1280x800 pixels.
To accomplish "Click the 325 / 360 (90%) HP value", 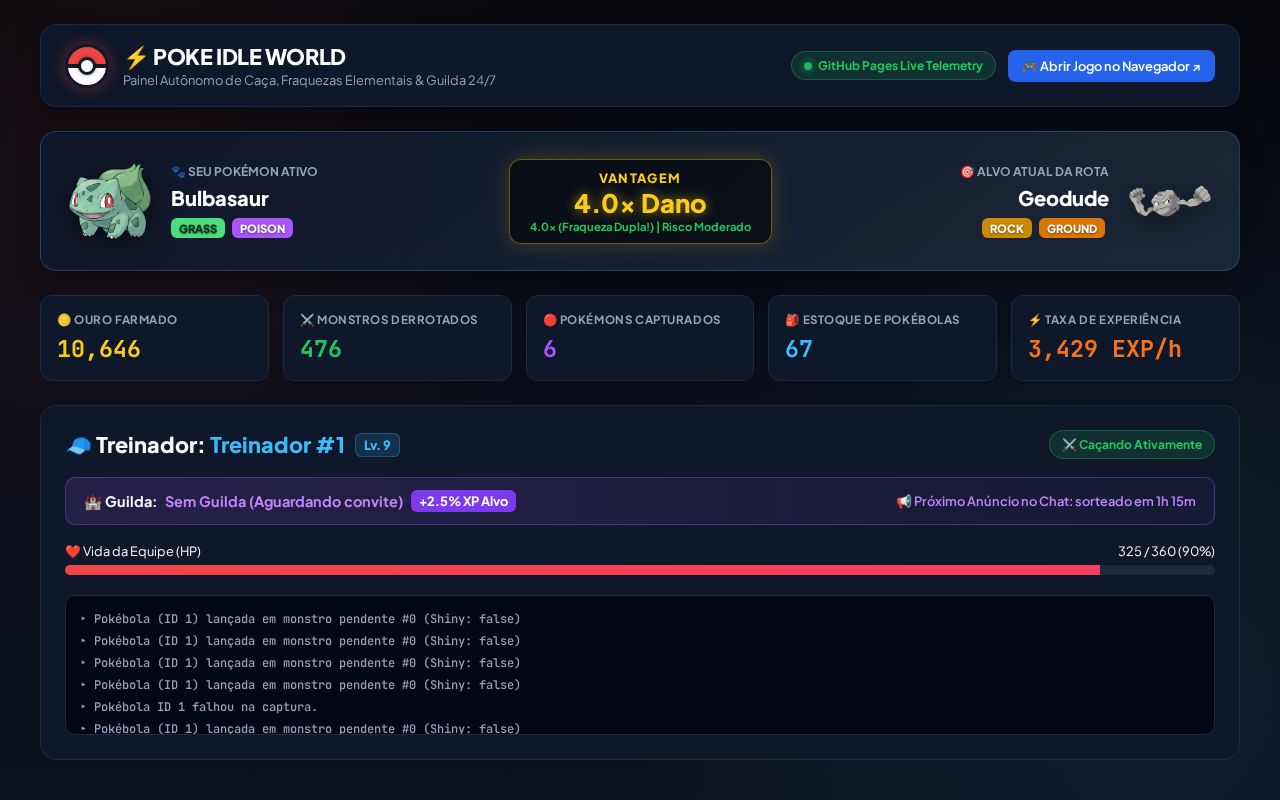I will click(x=1166, y=552).
